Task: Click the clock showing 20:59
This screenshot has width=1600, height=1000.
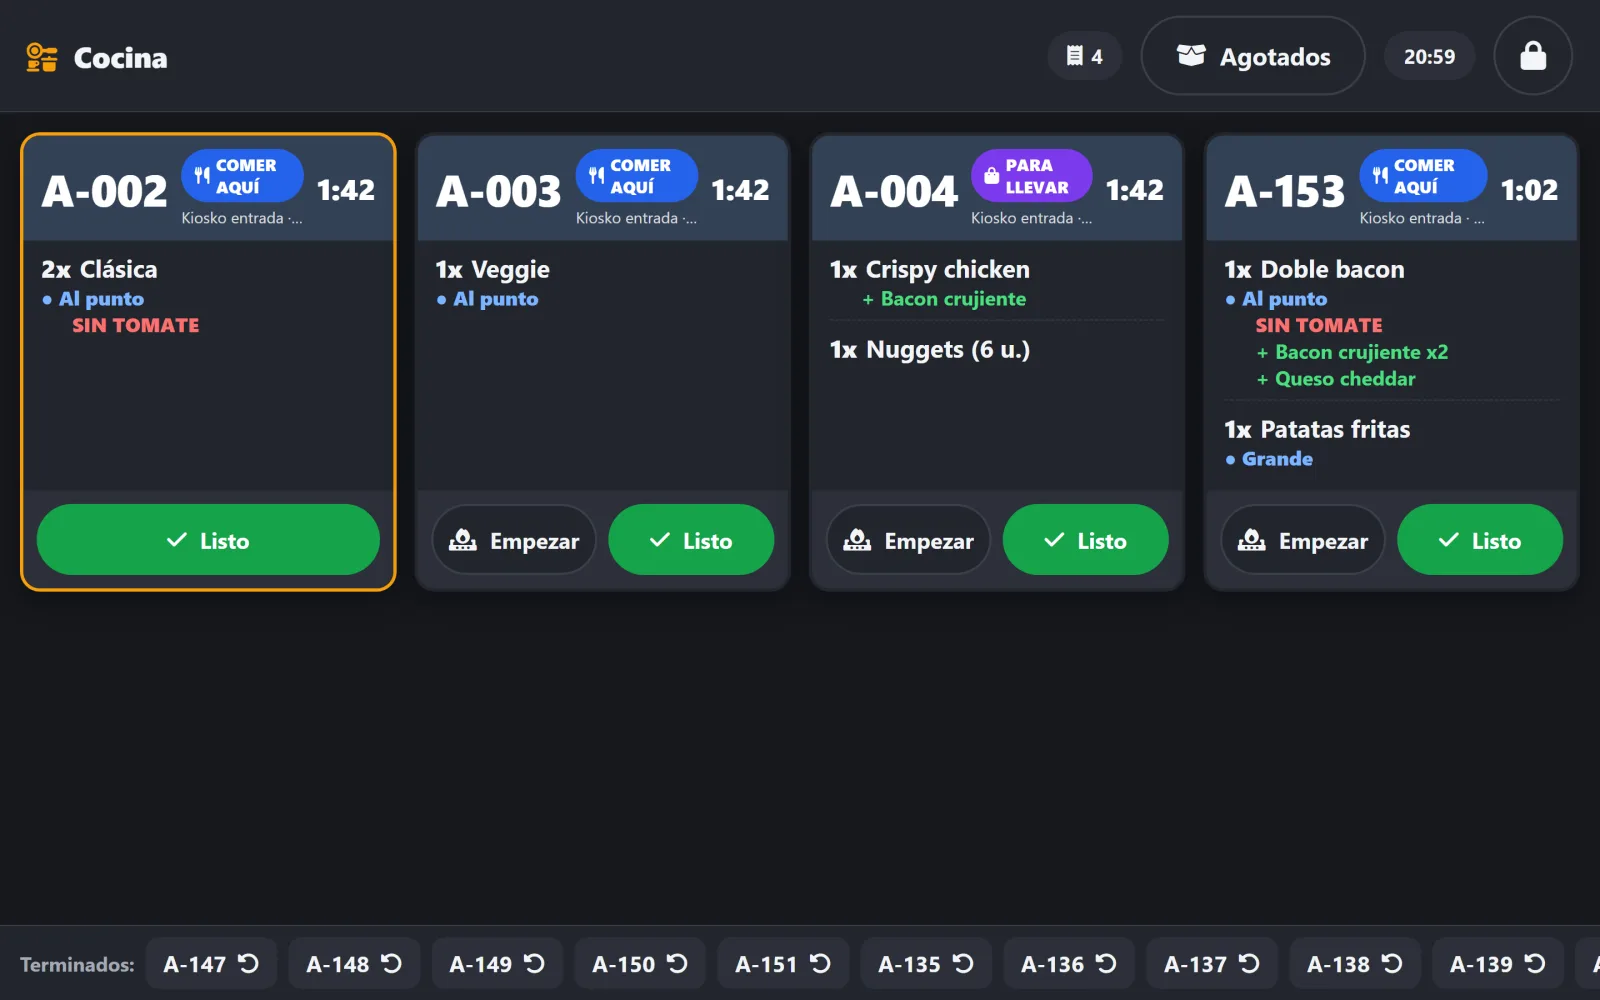Action: [x=1429, y=57]
